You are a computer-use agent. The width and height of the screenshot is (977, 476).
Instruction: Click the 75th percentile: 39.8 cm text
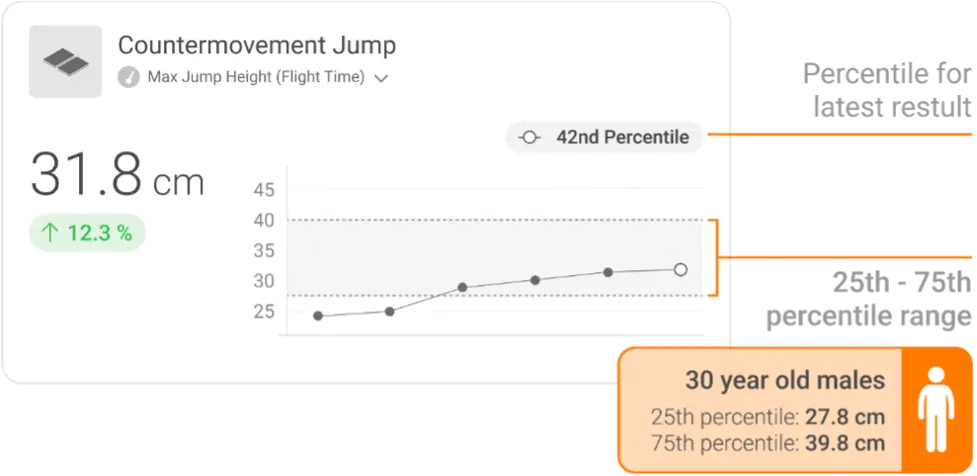768,442
